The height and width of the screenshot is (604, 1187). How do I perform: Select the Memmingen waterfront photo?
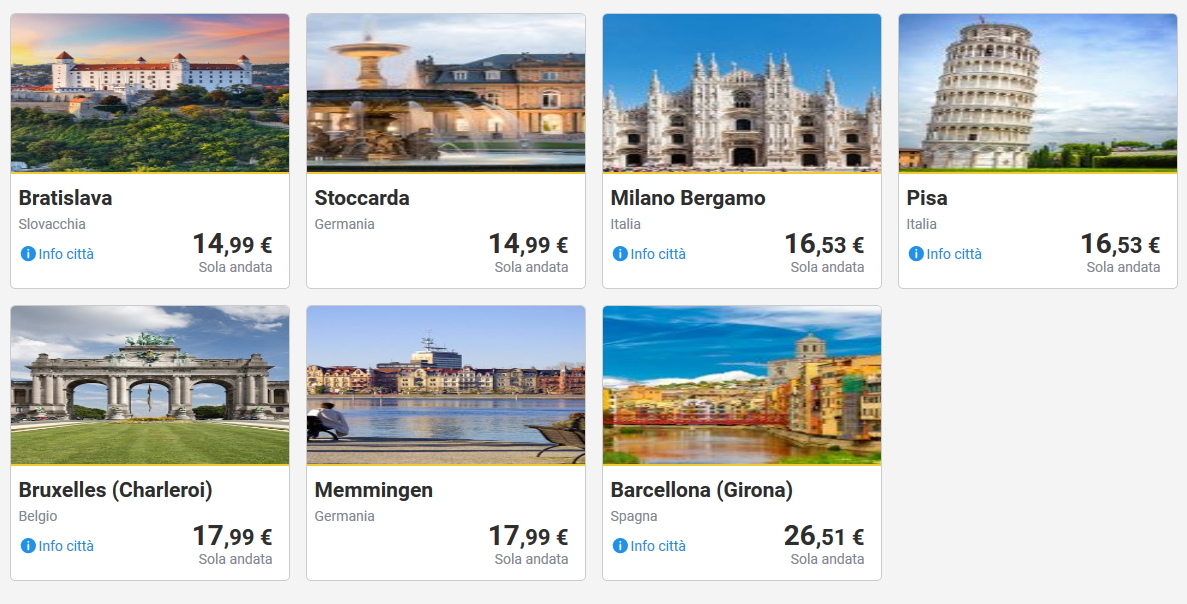click(446, 385)
